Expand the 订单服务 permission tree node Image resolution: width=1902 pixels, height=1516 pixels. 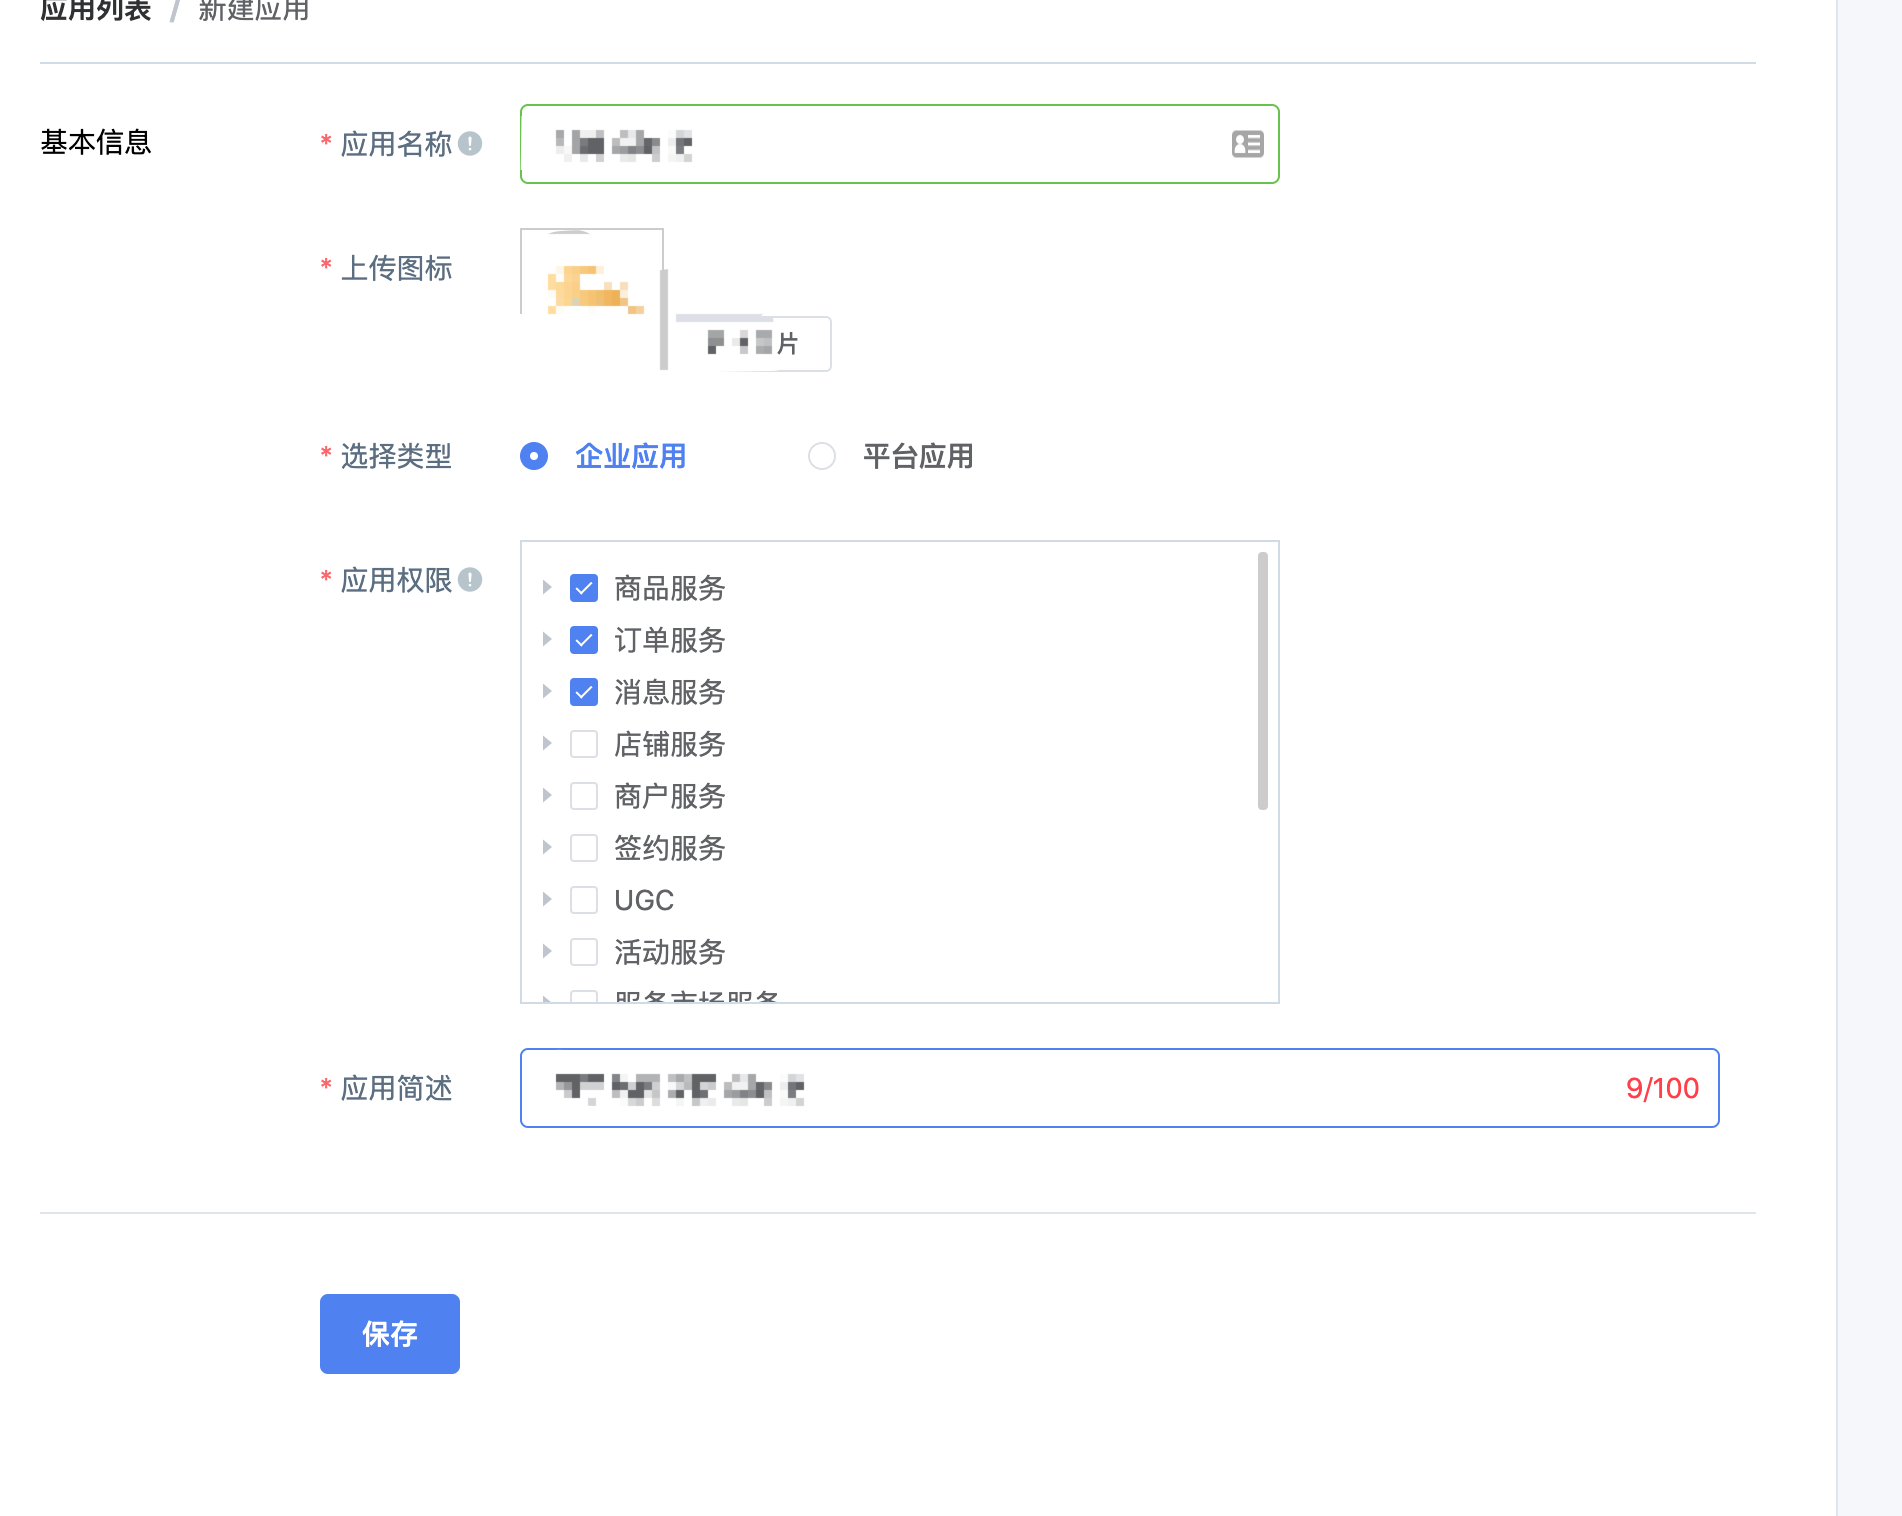[547, 641]
